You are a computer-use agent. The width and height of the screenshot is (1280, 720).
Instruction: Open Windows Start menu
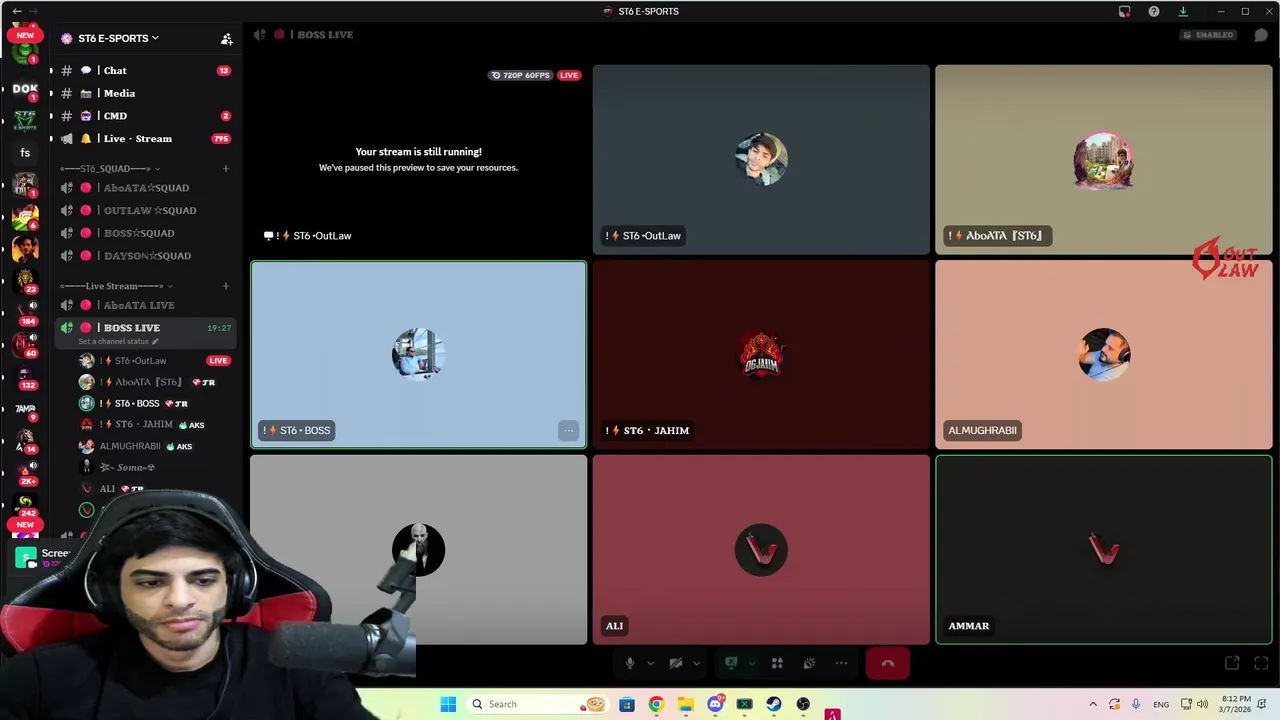(448, 704)
